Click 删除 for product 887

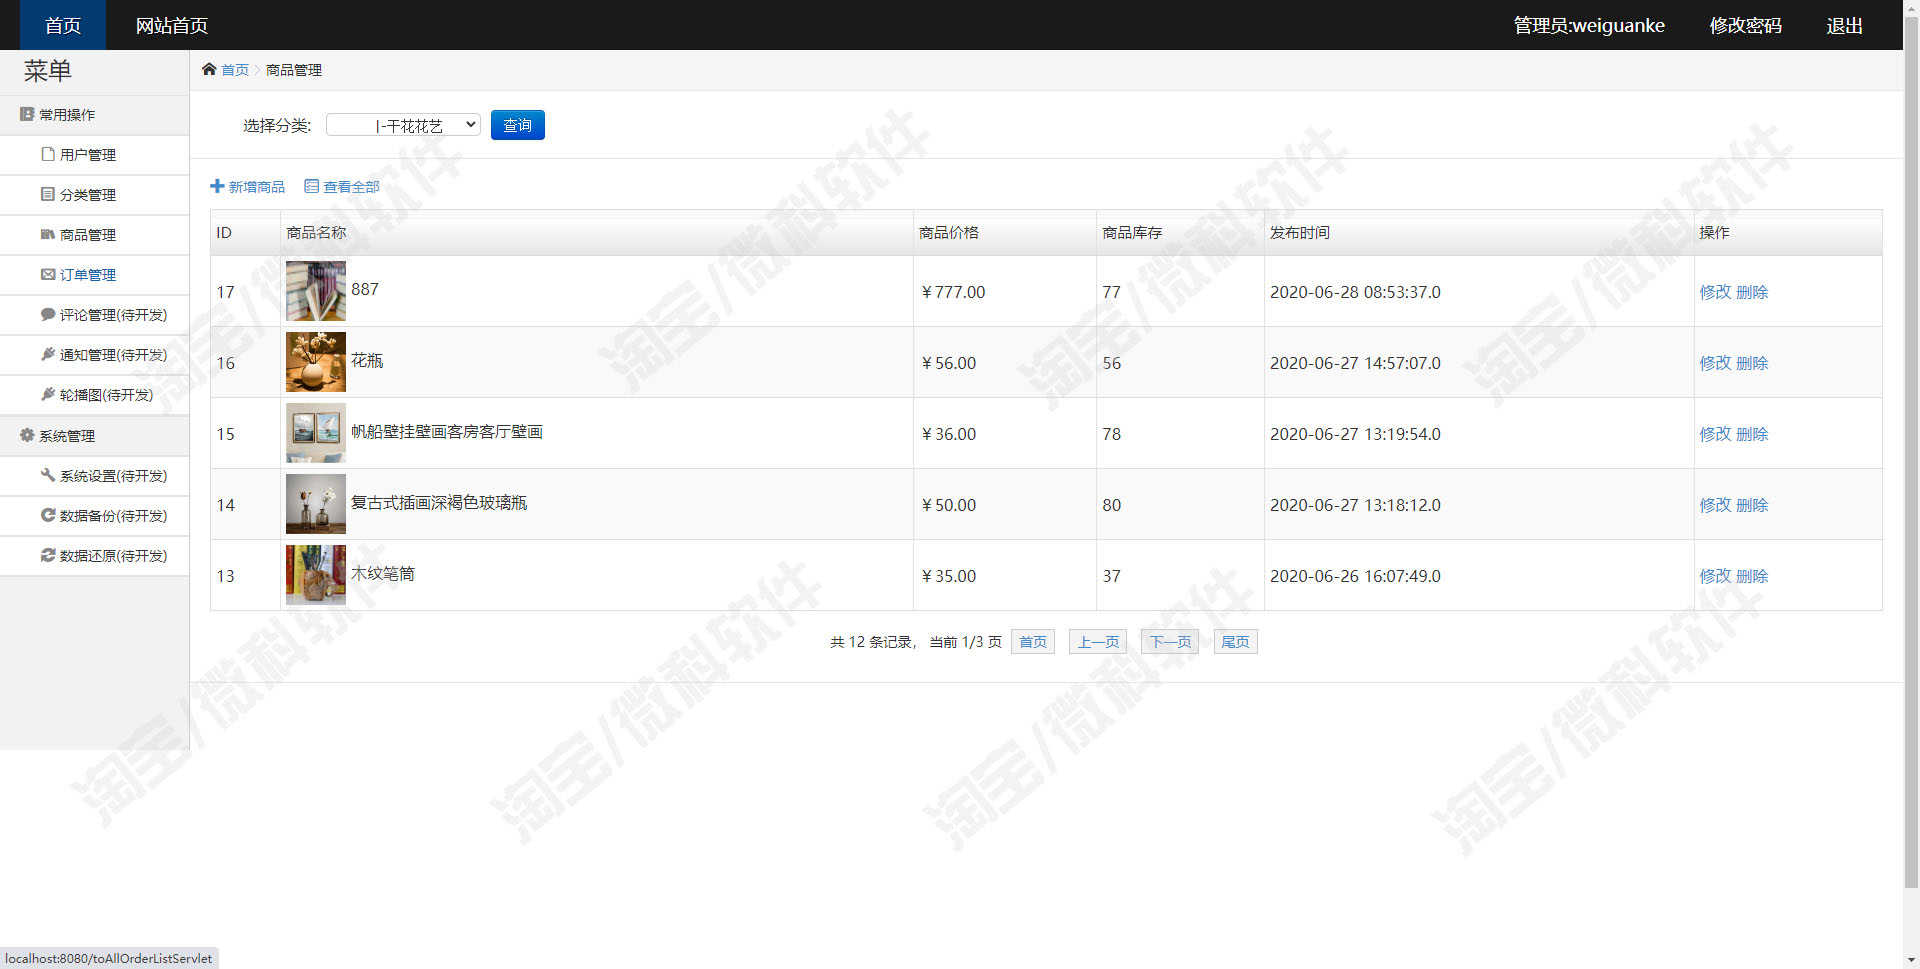(x=1752, y=292)
